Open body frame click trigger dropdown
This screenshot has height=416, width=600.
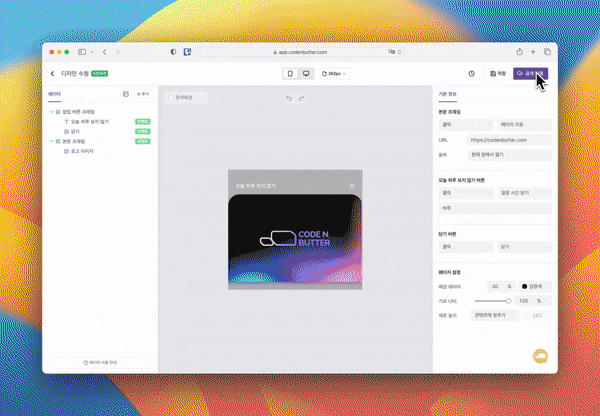coord(466,124)
